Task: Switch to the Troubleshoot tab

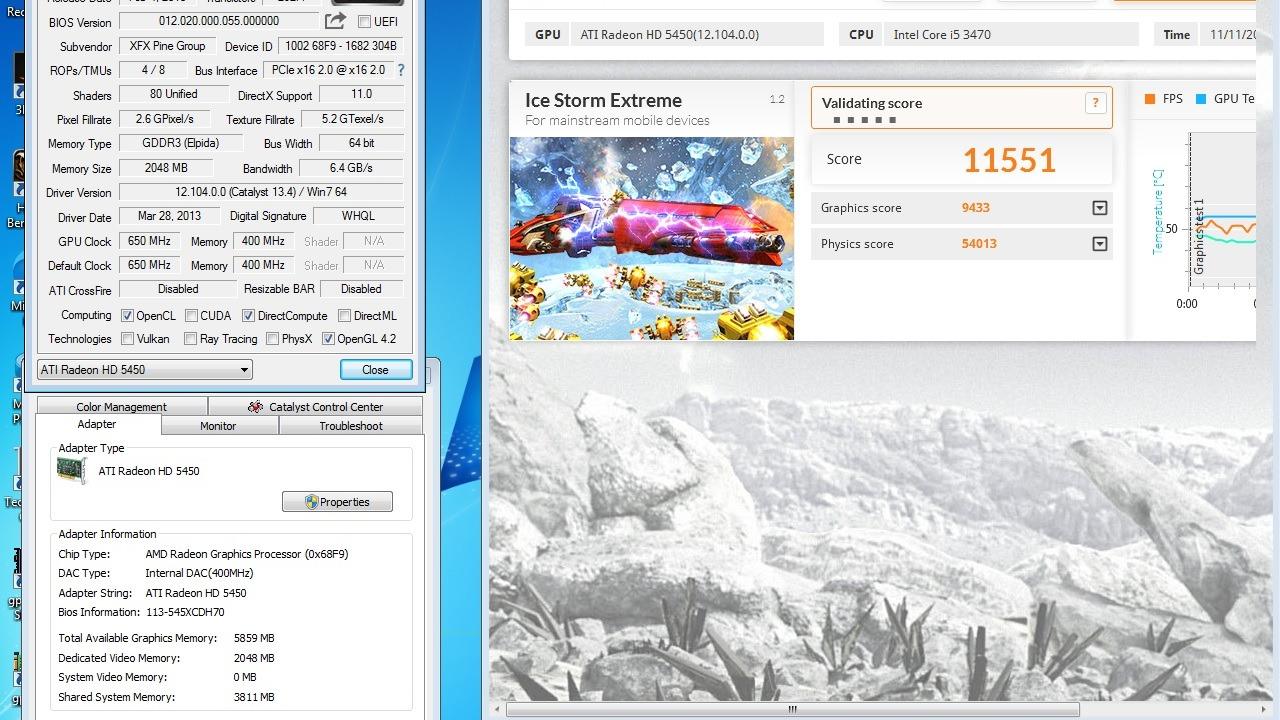Action: tap(351, 426)
